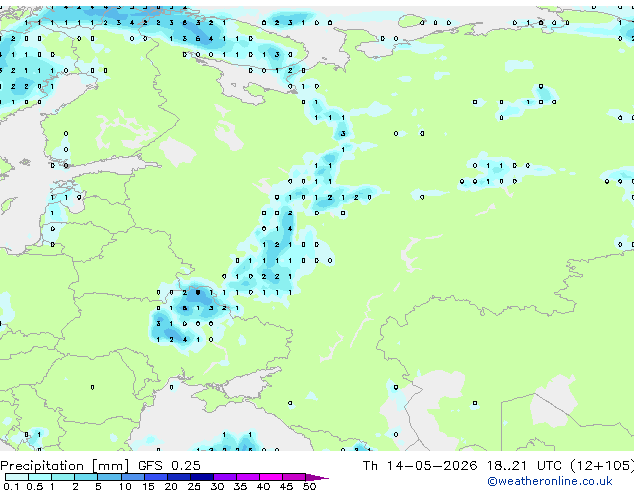Click the legend label '50'

(309, 486)
